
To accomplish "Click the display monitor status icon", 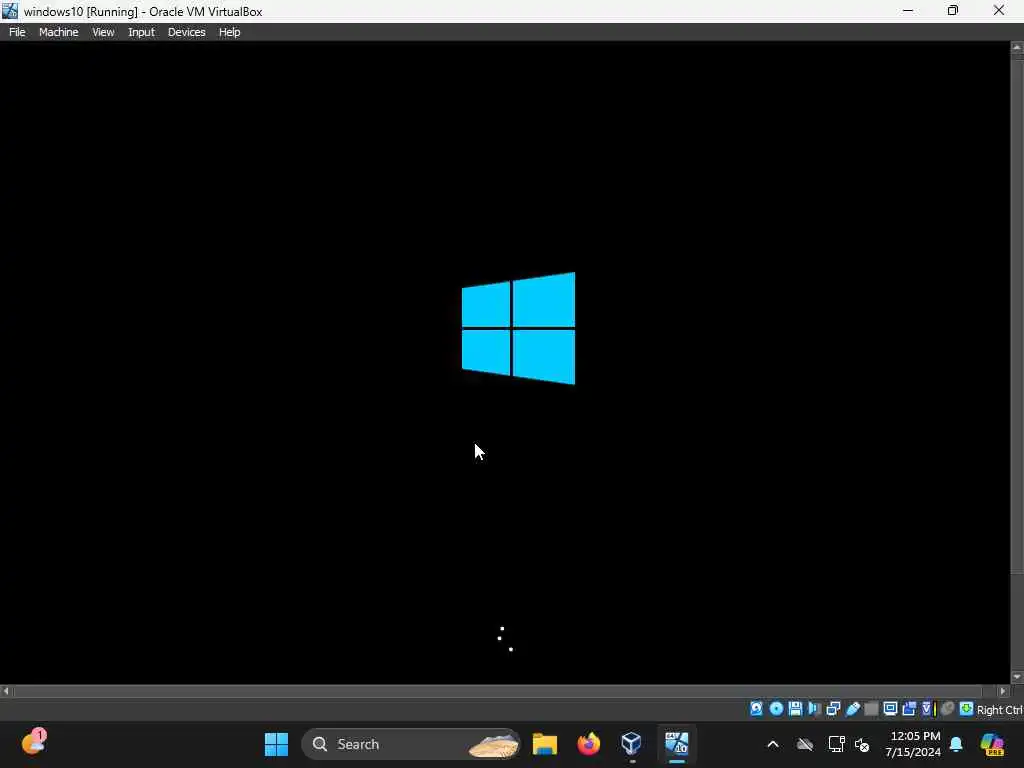I will [890, 709].
